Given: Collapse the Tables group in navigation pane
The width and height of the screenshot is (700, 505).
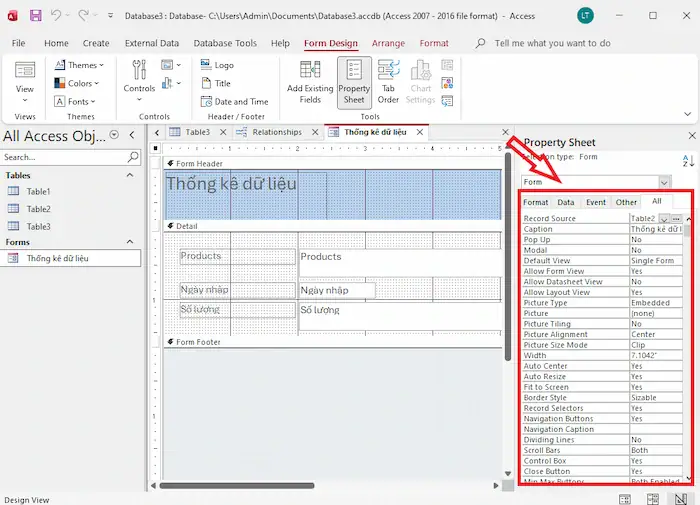Looking at the screenshot, I should click(x=129, y=175).
